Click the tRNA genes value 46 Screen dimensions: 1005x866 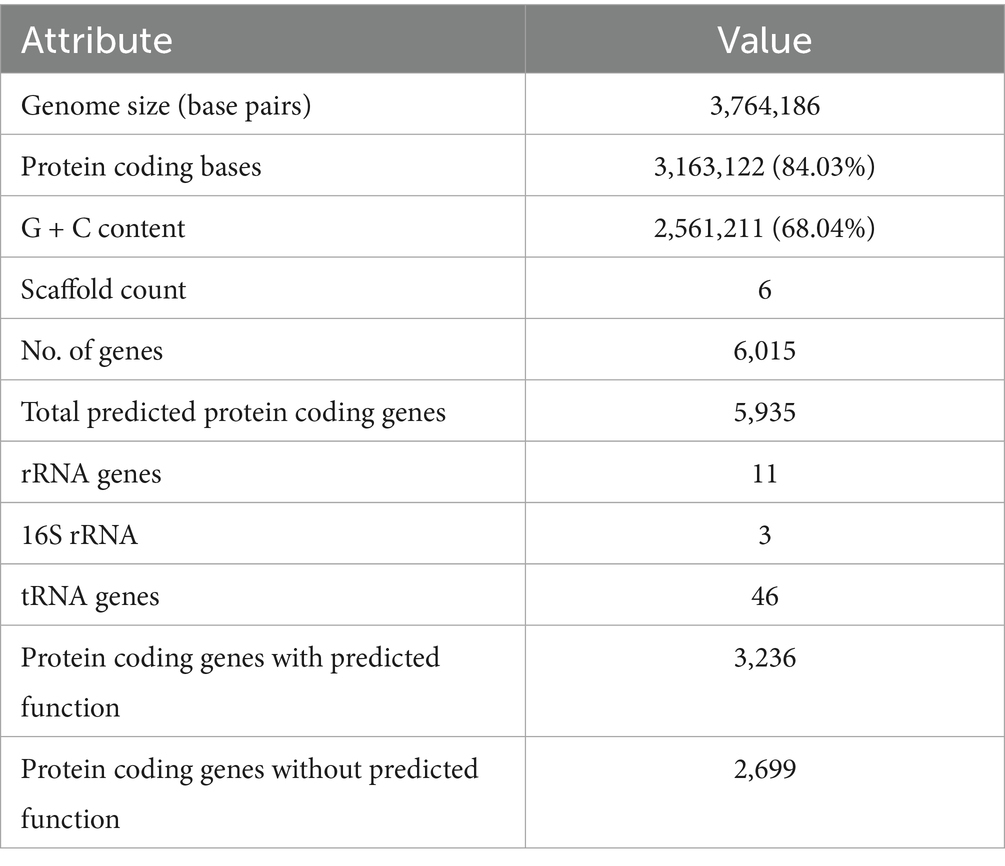click(x=764, y=596)
